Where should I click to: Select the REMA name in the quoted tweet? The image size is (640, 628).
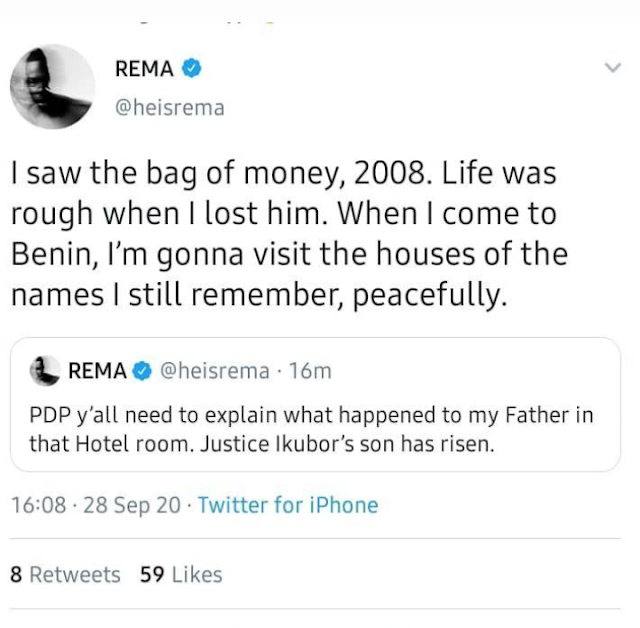click(97, 372)
